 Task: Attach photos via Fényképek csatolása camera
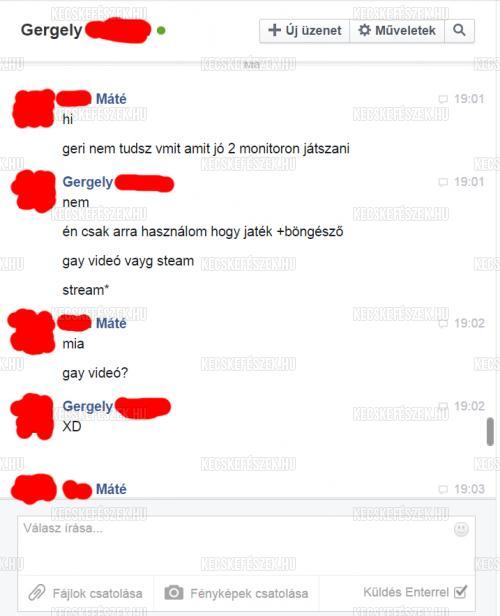pos(236,593)
